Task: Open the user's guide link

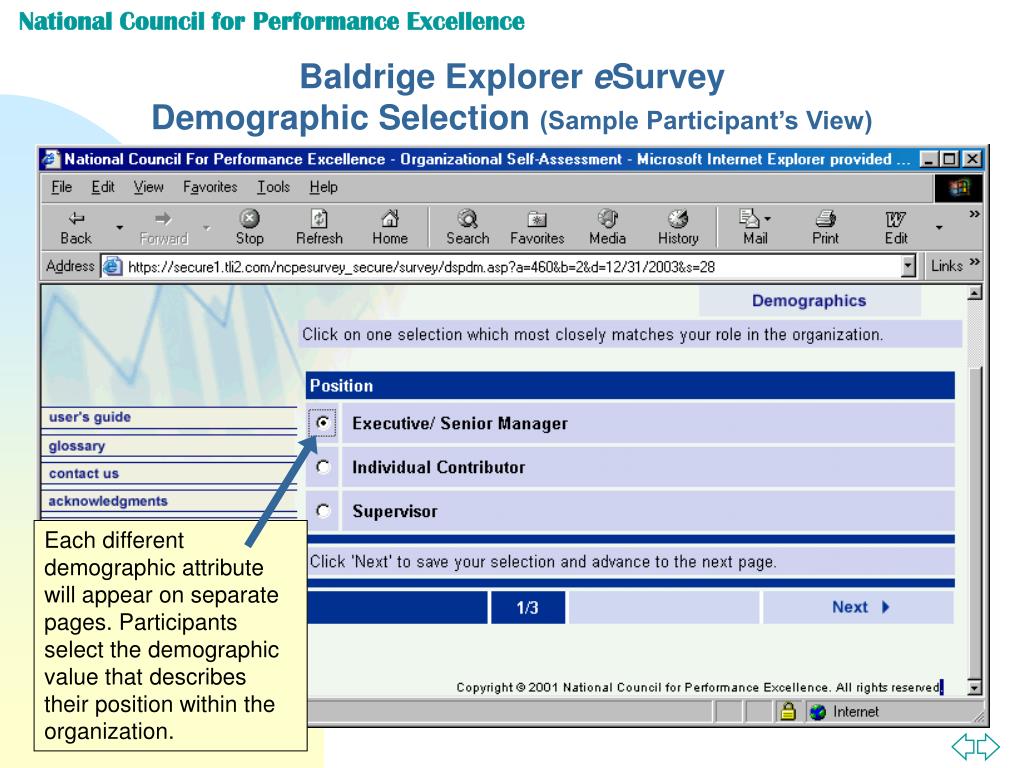Action: click(x=89, y=417)
